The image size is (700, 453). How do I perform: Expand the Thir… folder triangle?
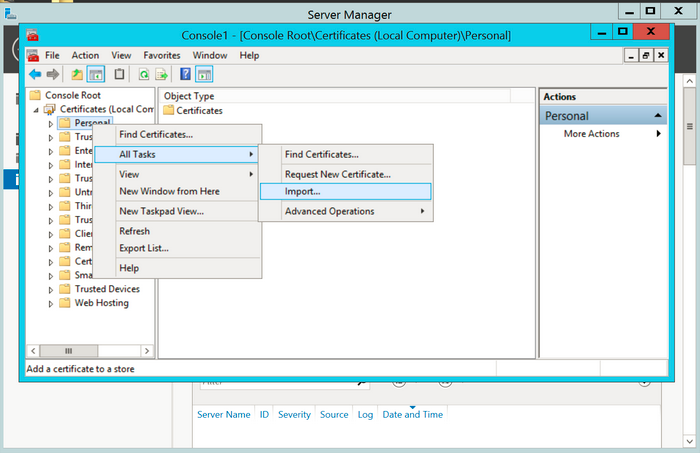pos(50,207)
